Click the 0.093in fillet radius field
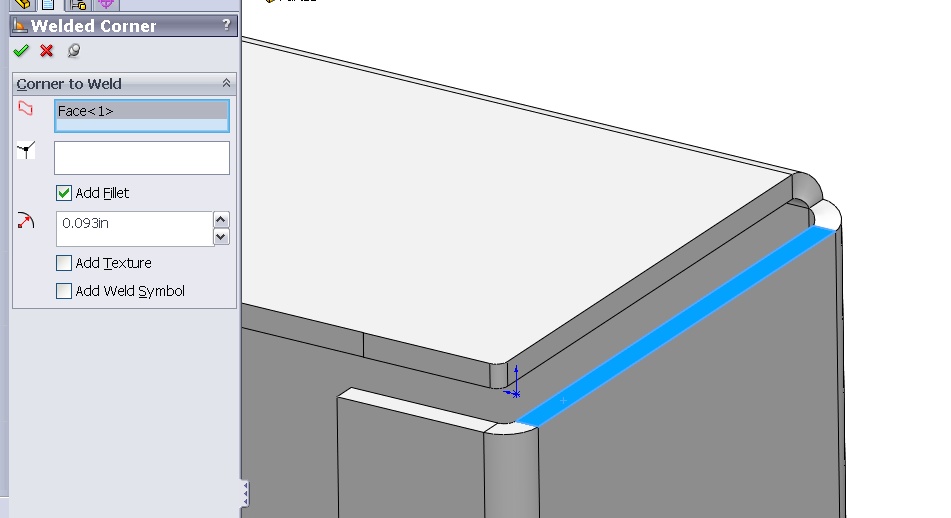 (x=135, y=229)
